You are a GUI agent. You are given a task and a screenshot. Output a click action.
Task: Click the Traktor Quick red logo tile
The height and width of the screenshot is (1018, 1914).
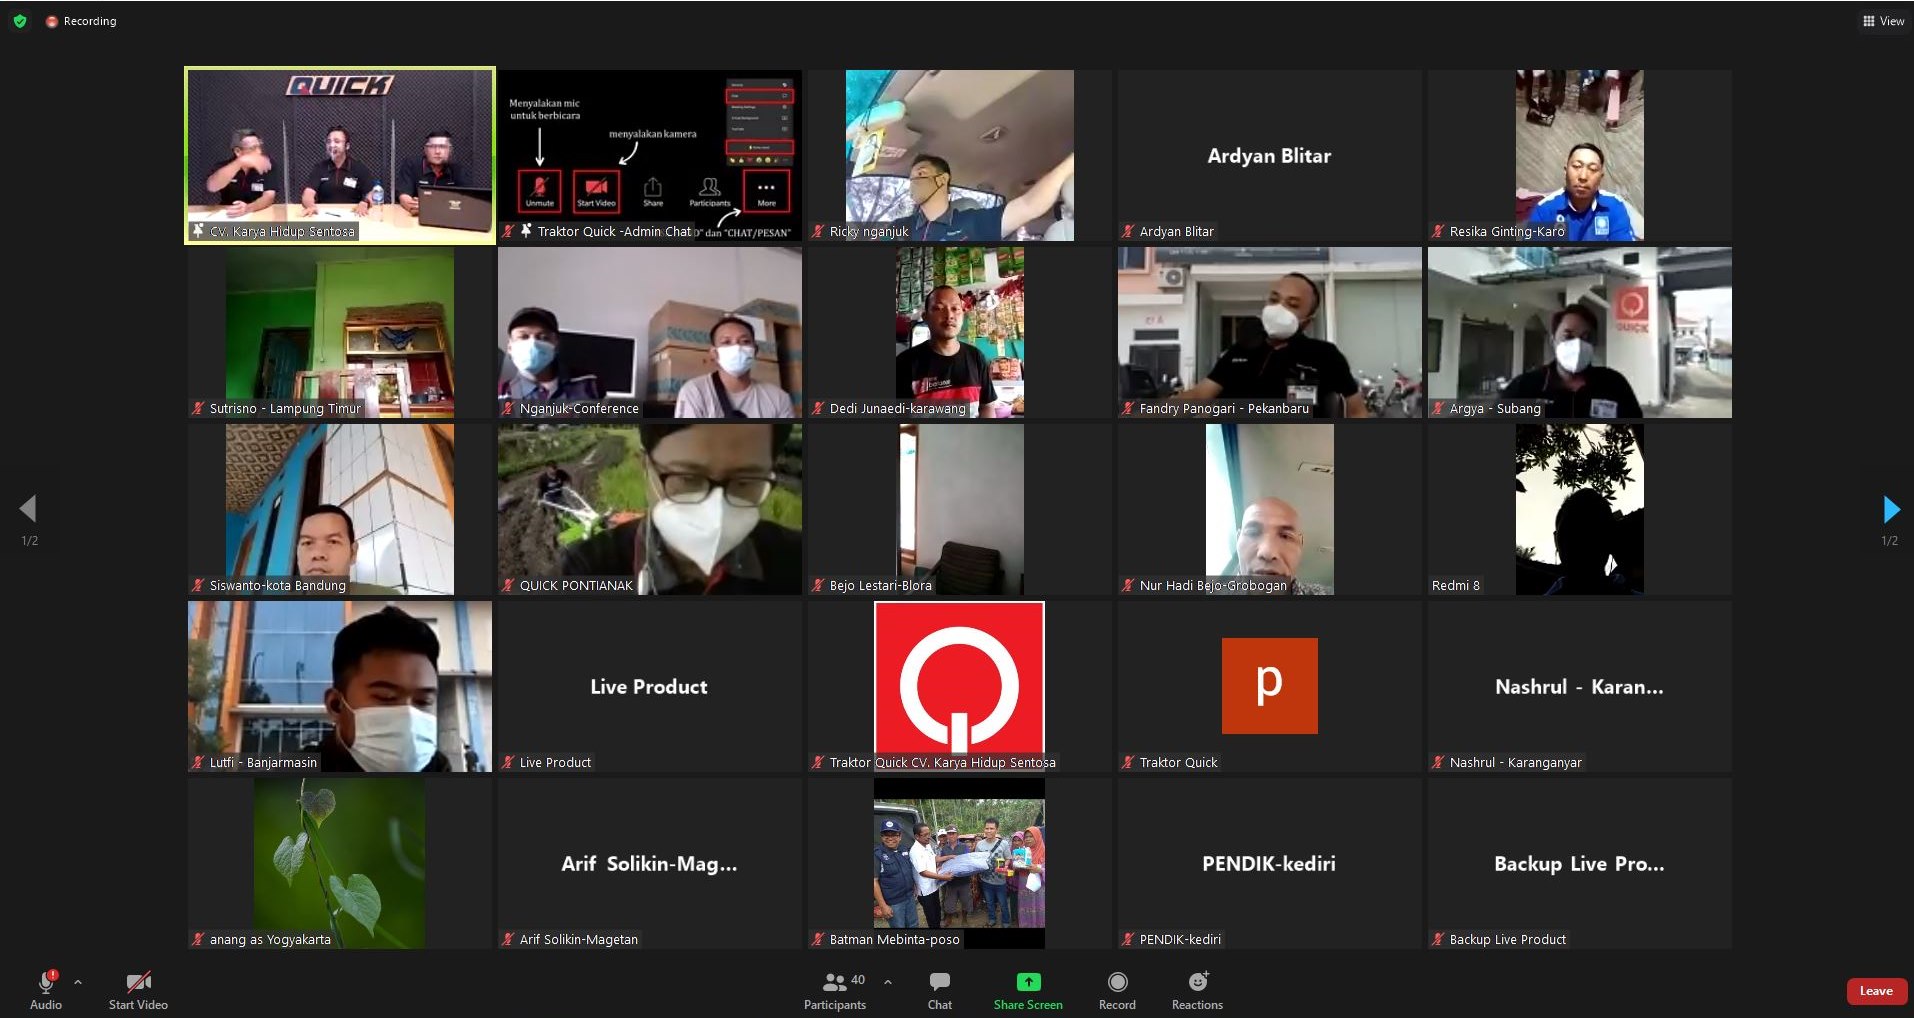point(959,680)
